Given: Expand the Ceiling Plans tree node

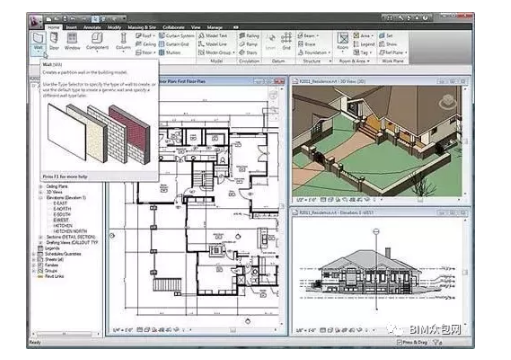Looking at the screenshot, I should (x=41, y=187).
